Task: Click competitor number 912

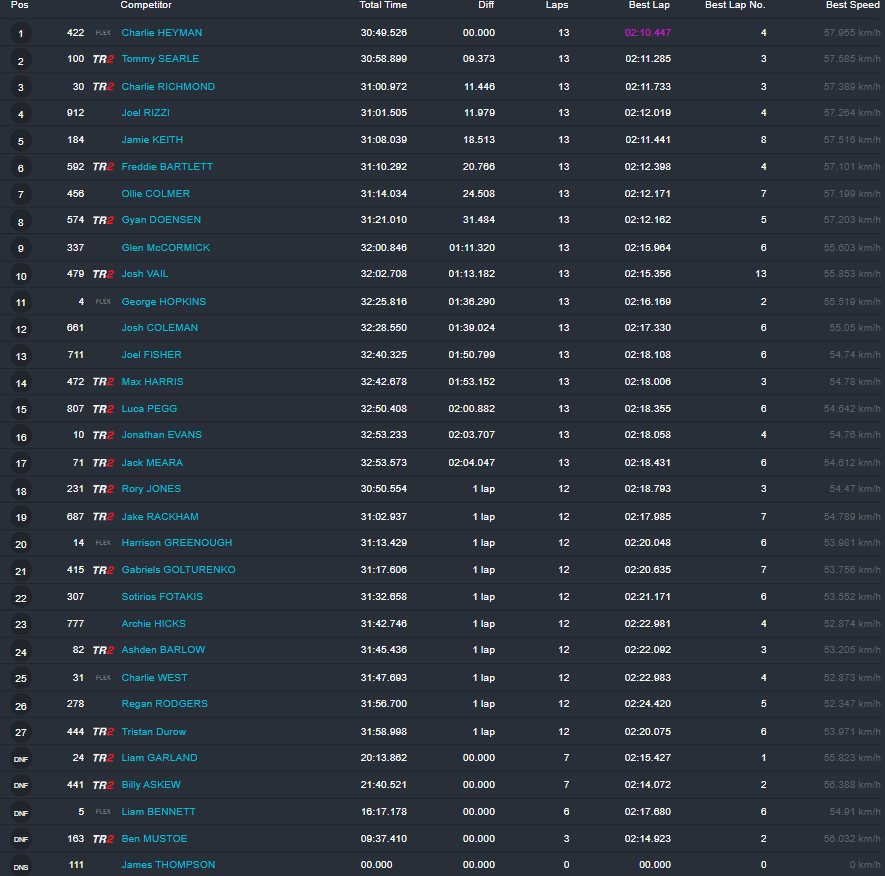Action: (x=75, y=113)
